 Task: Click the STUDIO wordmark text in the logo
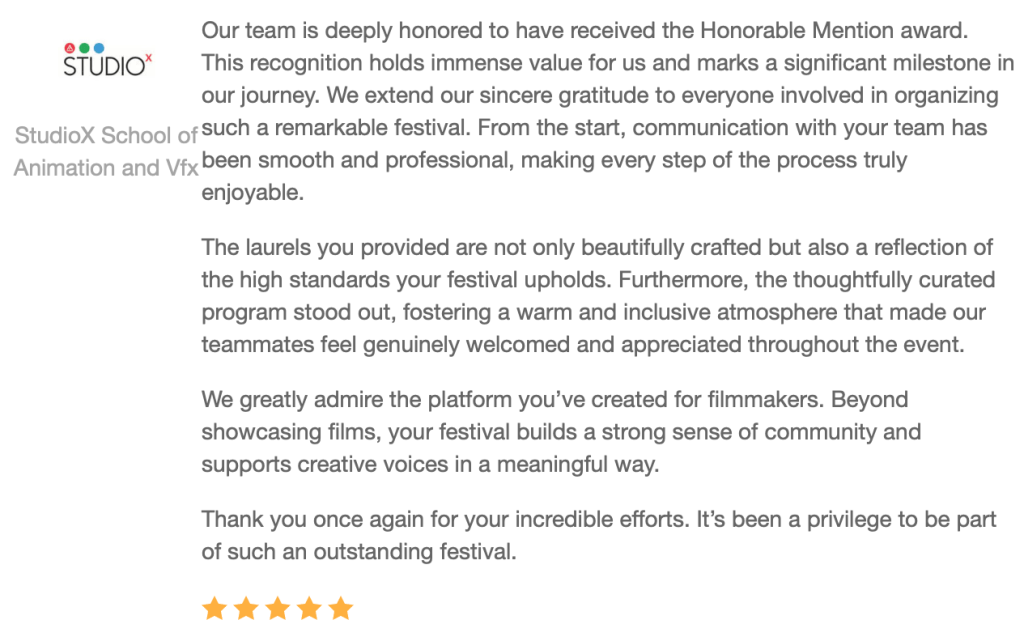click(103, 67)
